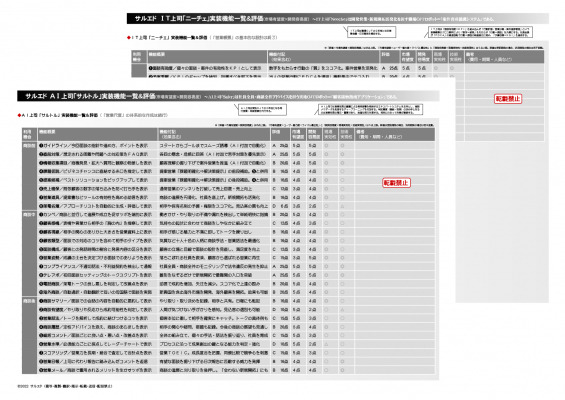Click the サルトル title banner
This screenshot has height=400, width=565.
228,96
